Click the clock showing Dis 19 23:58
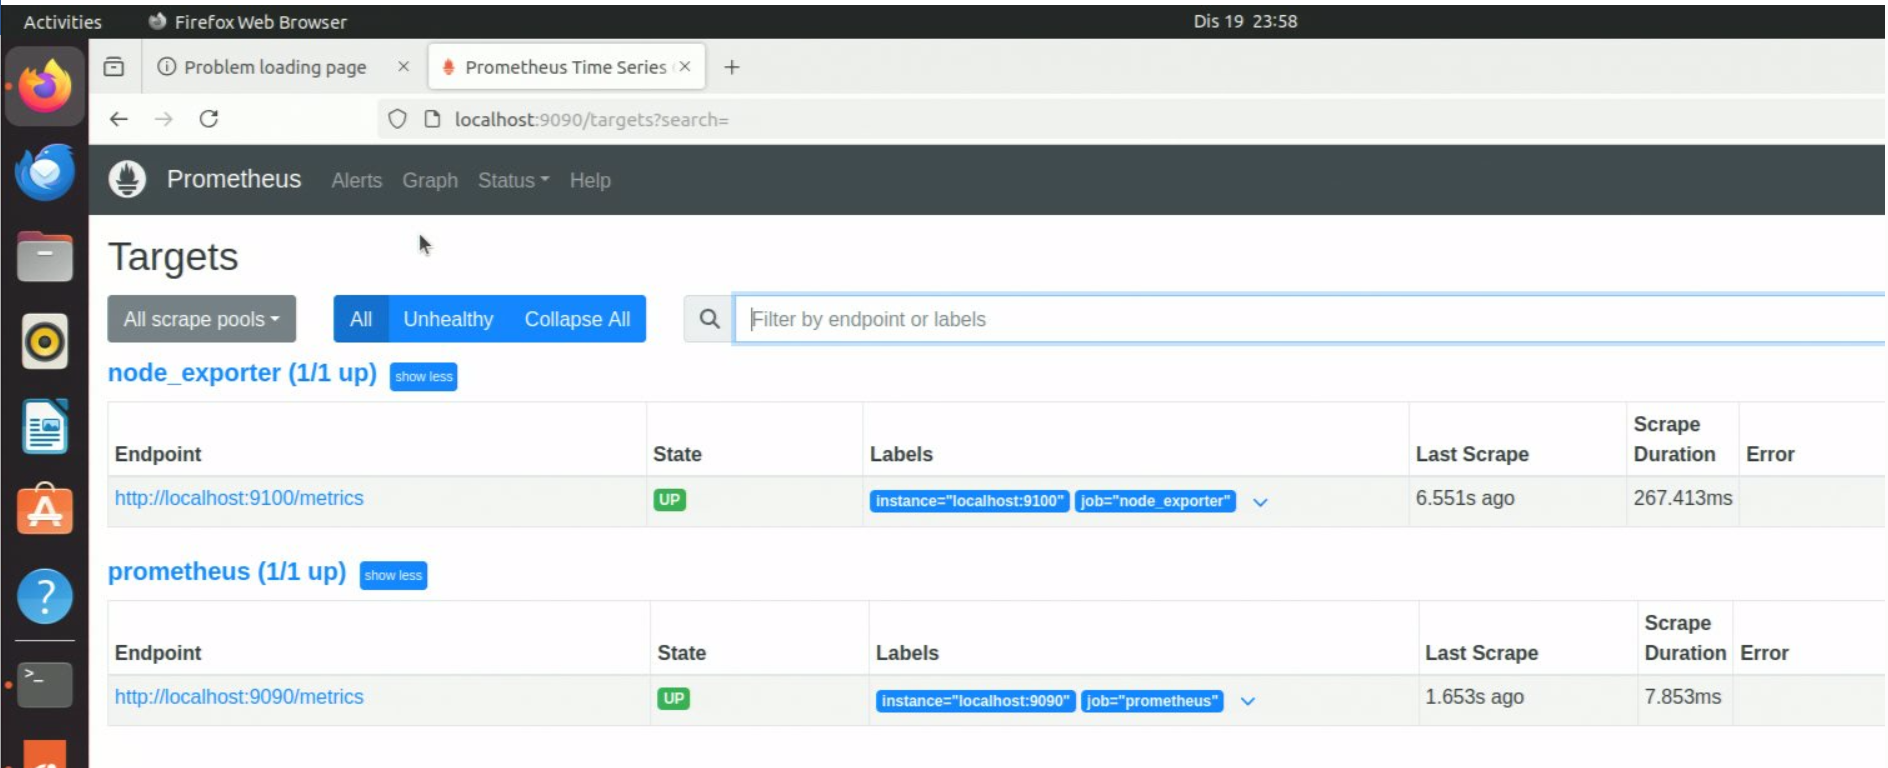 tap(1245, 21)
